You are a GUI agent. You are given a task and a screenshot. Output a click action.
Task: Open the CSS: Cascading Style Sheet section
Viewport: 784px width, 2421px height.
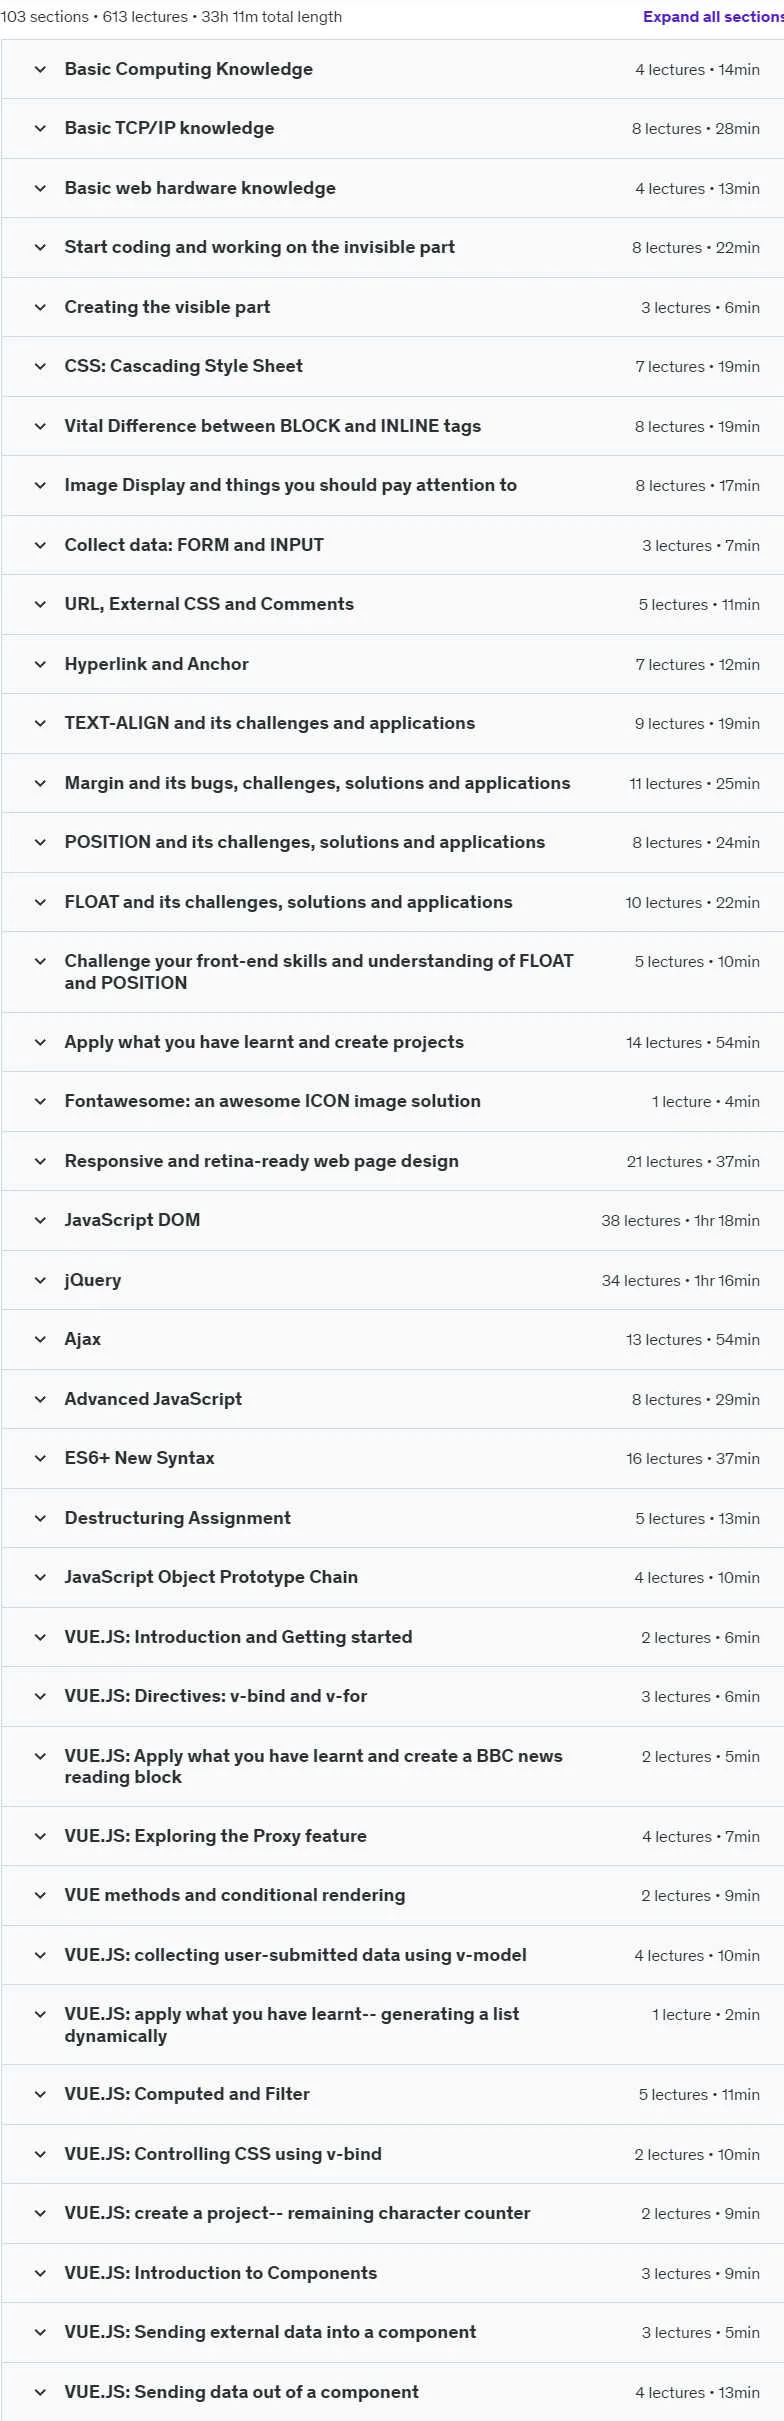click(x=183, y=366)
